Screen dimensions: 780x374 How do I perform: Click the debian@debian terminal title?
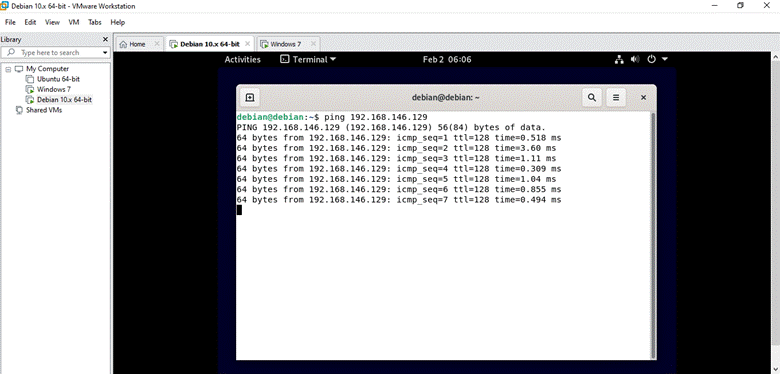[446, 97]
